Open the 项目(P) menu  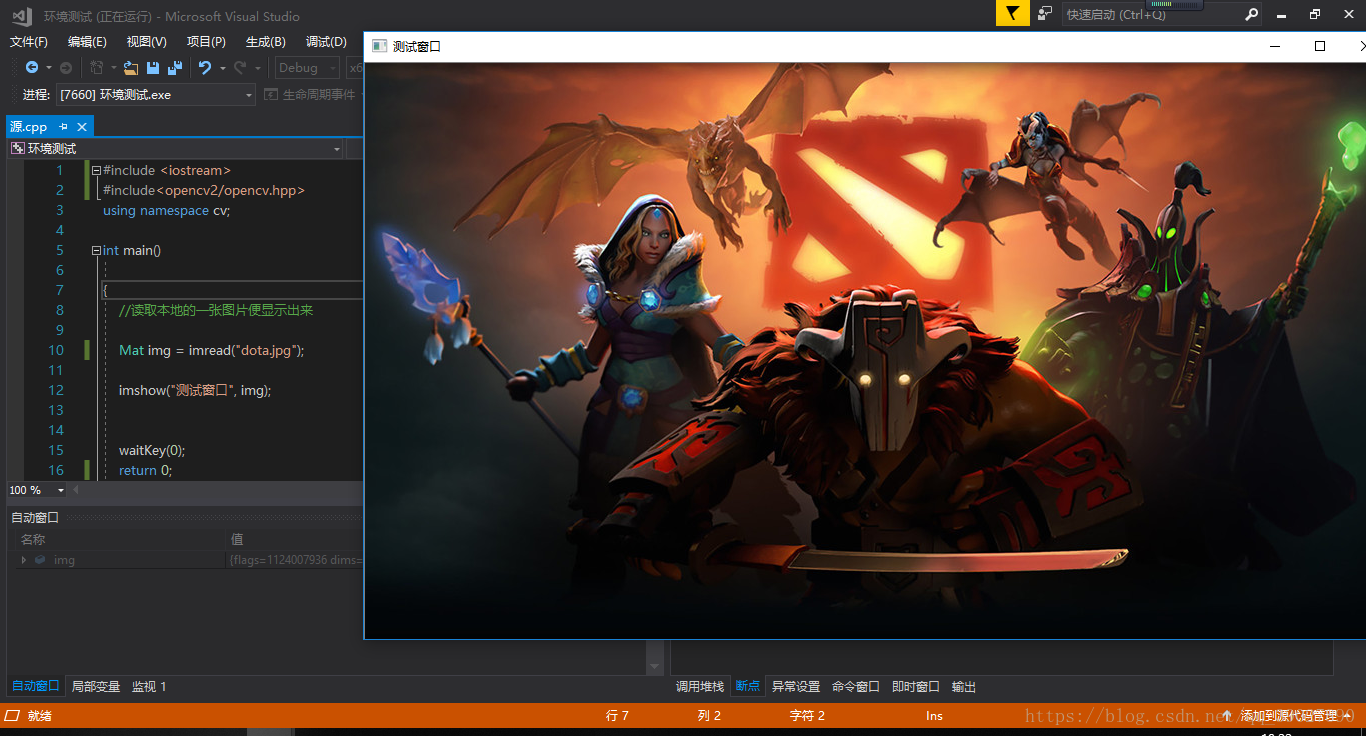[206, 41]
